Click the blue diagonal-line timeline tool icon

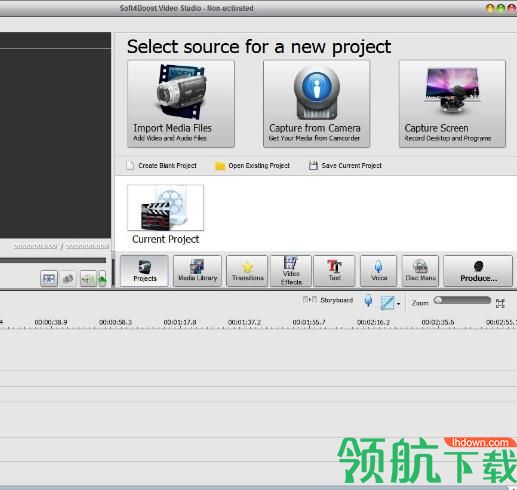point(388,303)
